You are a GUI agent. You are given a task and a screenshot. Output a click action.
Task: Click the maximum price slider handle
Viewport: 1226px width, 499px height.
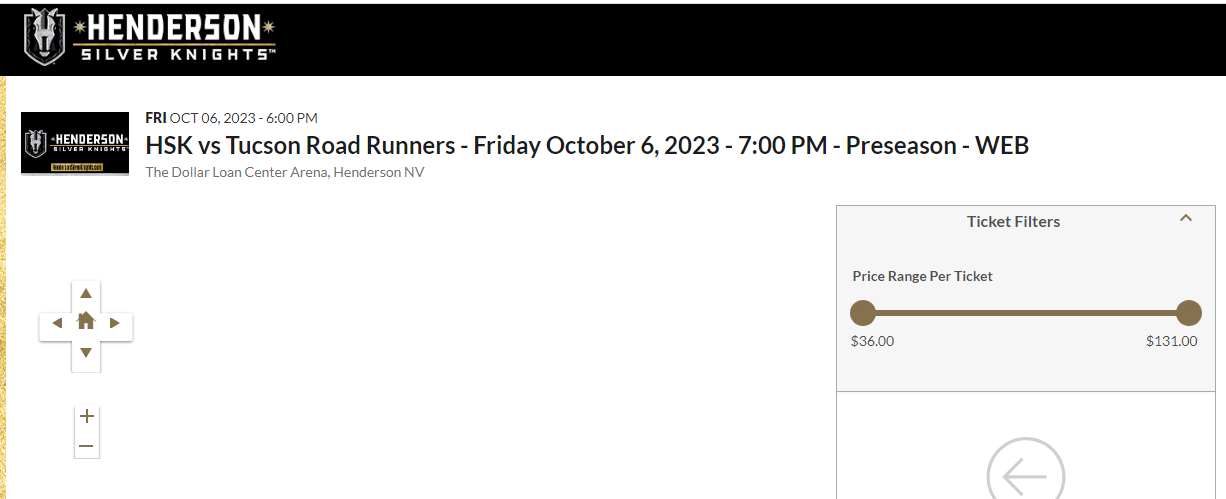1188,313
